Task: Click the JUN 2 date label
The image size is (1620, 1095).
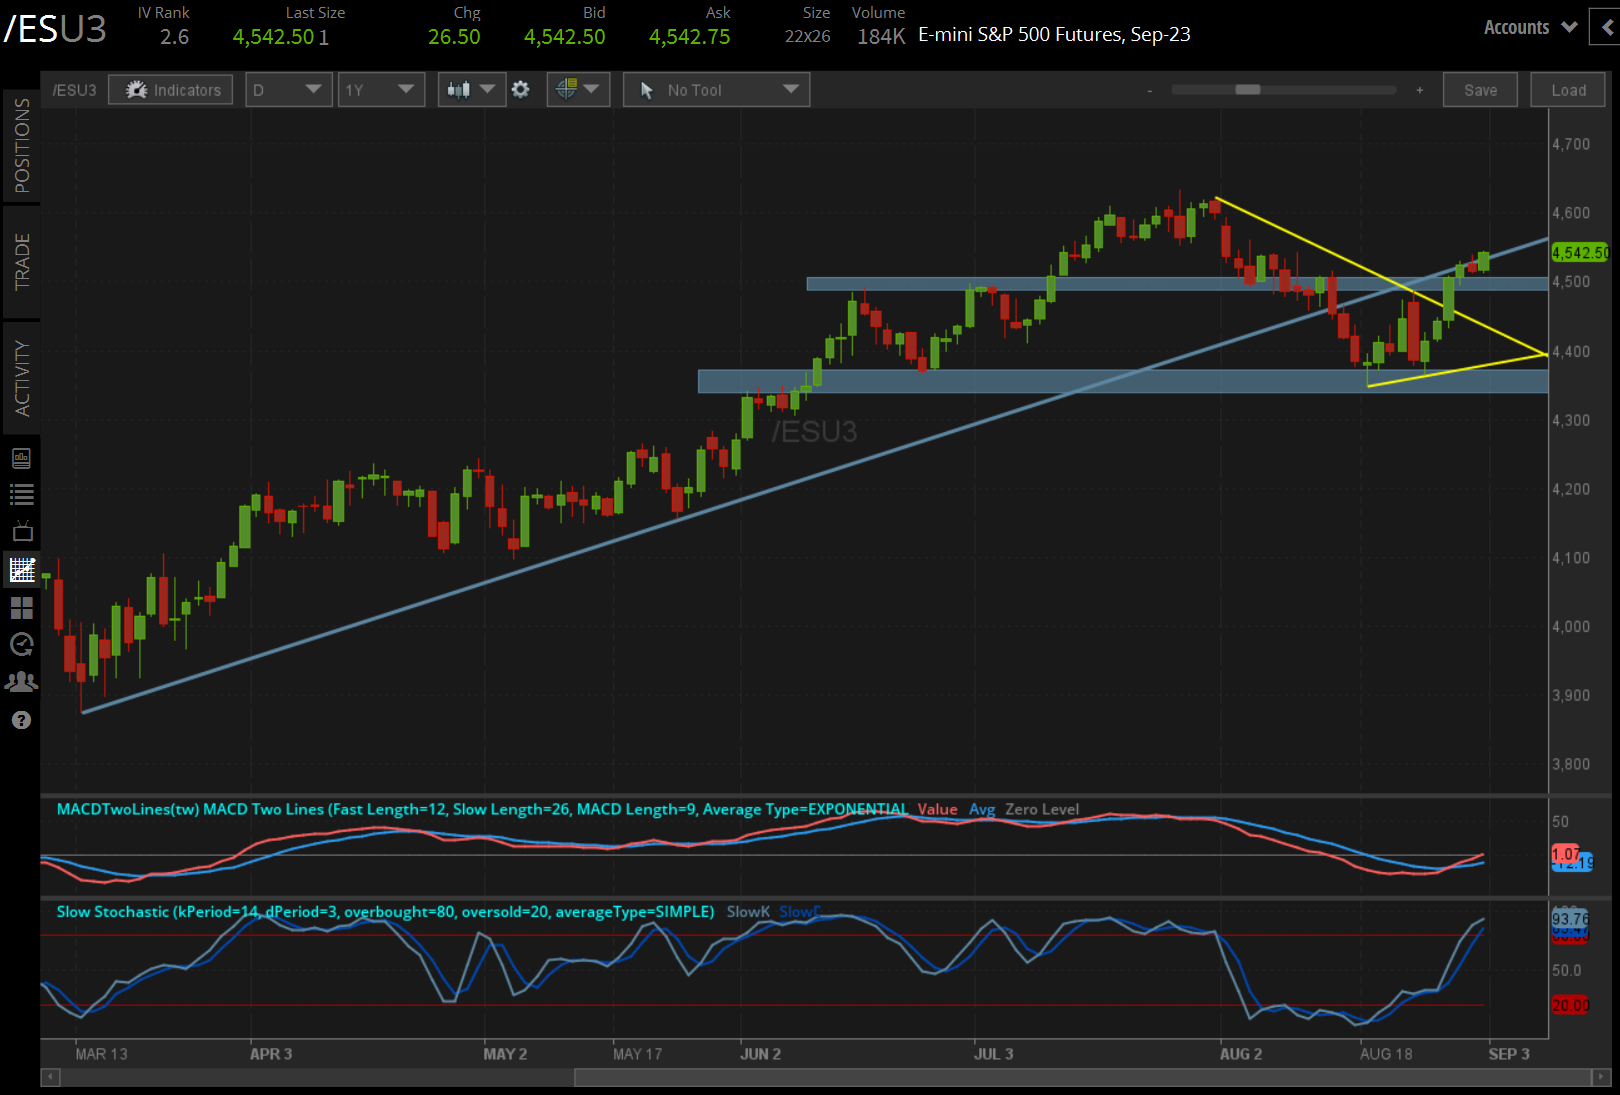Action: (x=761, y=1054)
